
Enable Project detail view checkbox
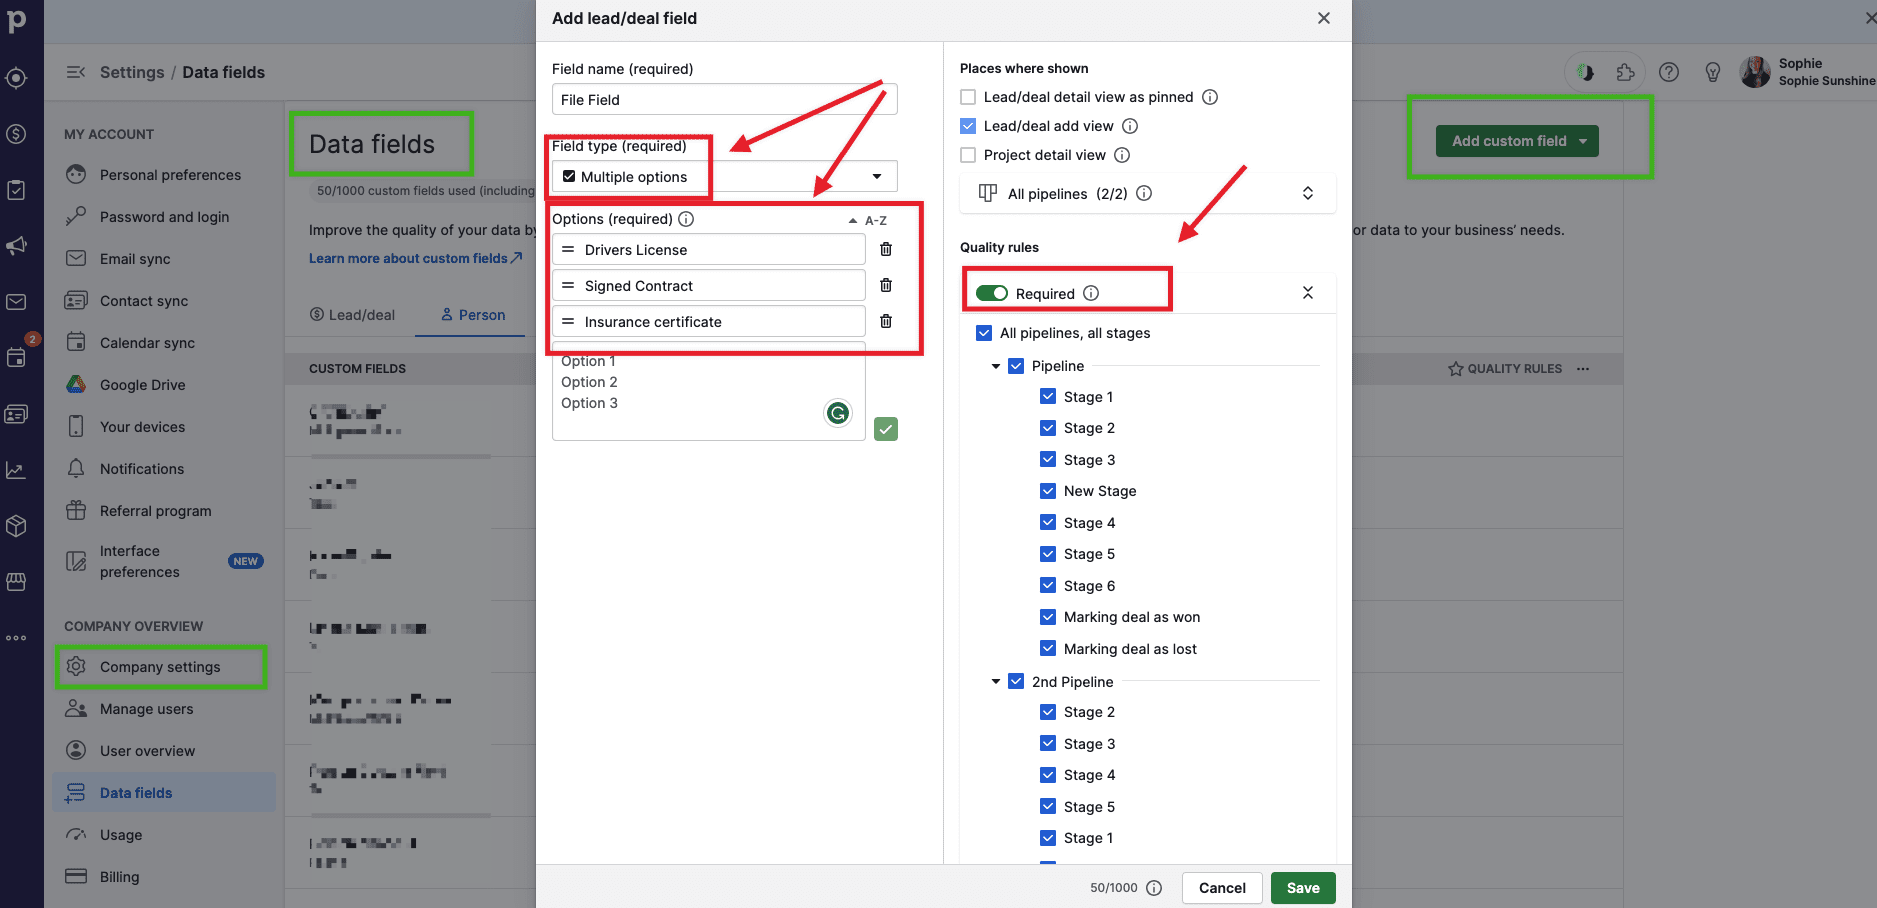(968, 155)
